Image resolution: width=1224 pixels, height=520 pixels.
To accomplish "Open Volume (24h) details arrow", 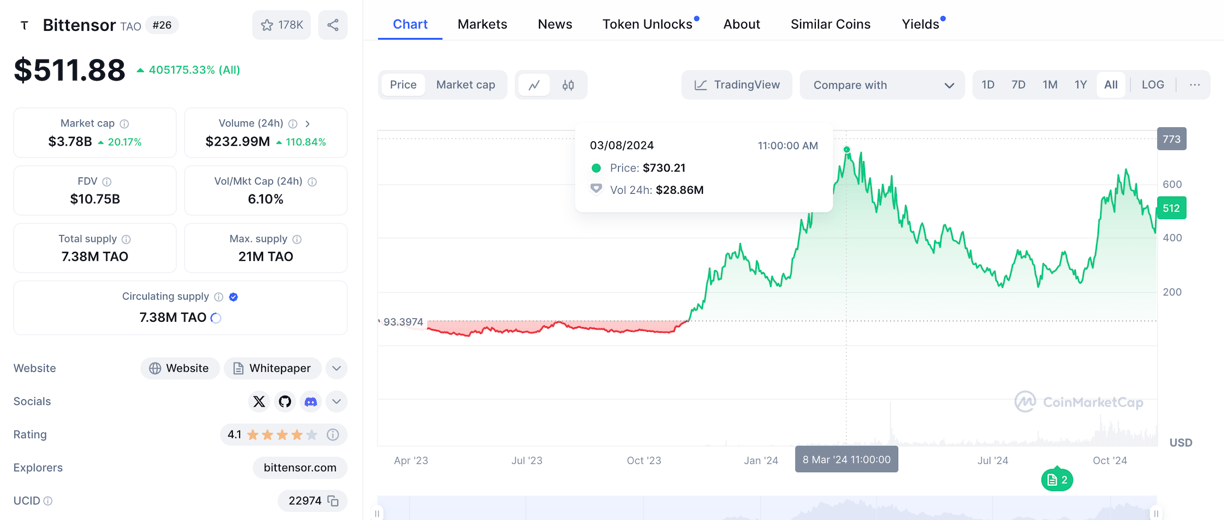I will point(308,124).
